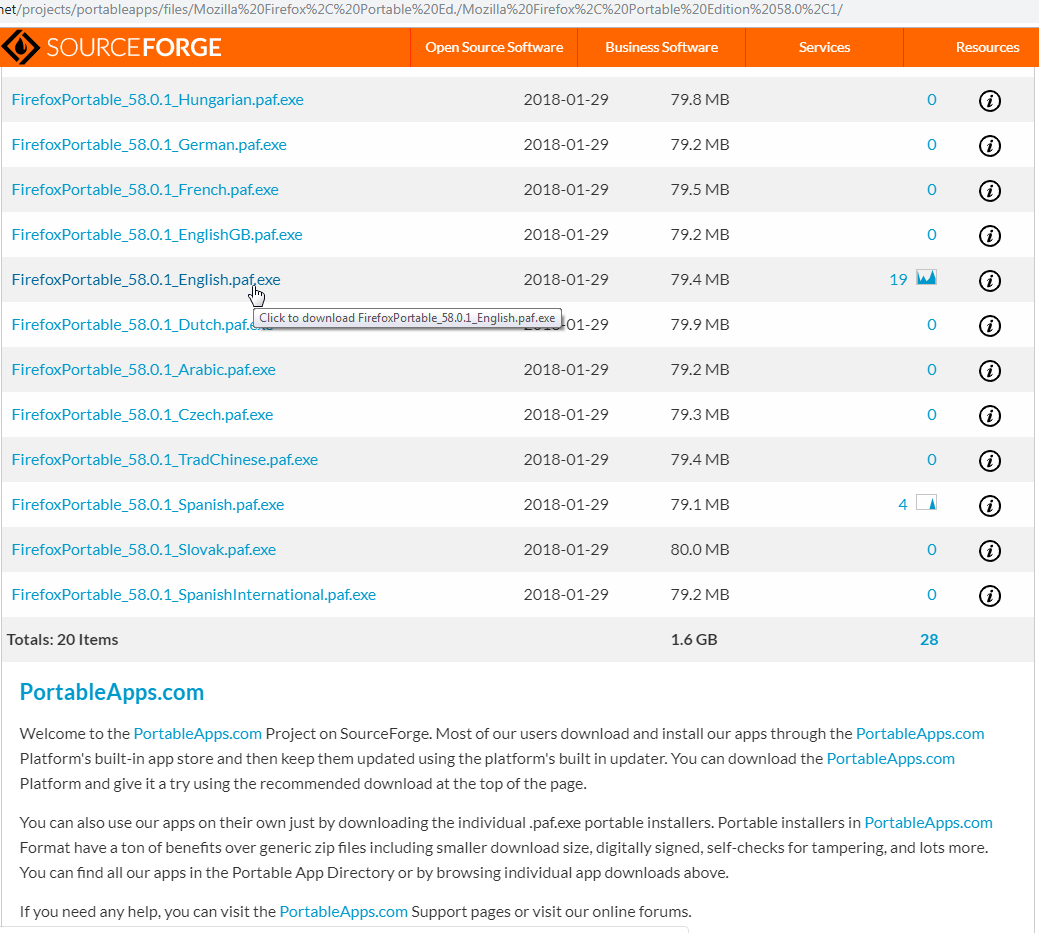Download FirefoxPortable_58.0.1_TradChinese.paf.exe
The image size is (1039, 933).
(165, 460)
